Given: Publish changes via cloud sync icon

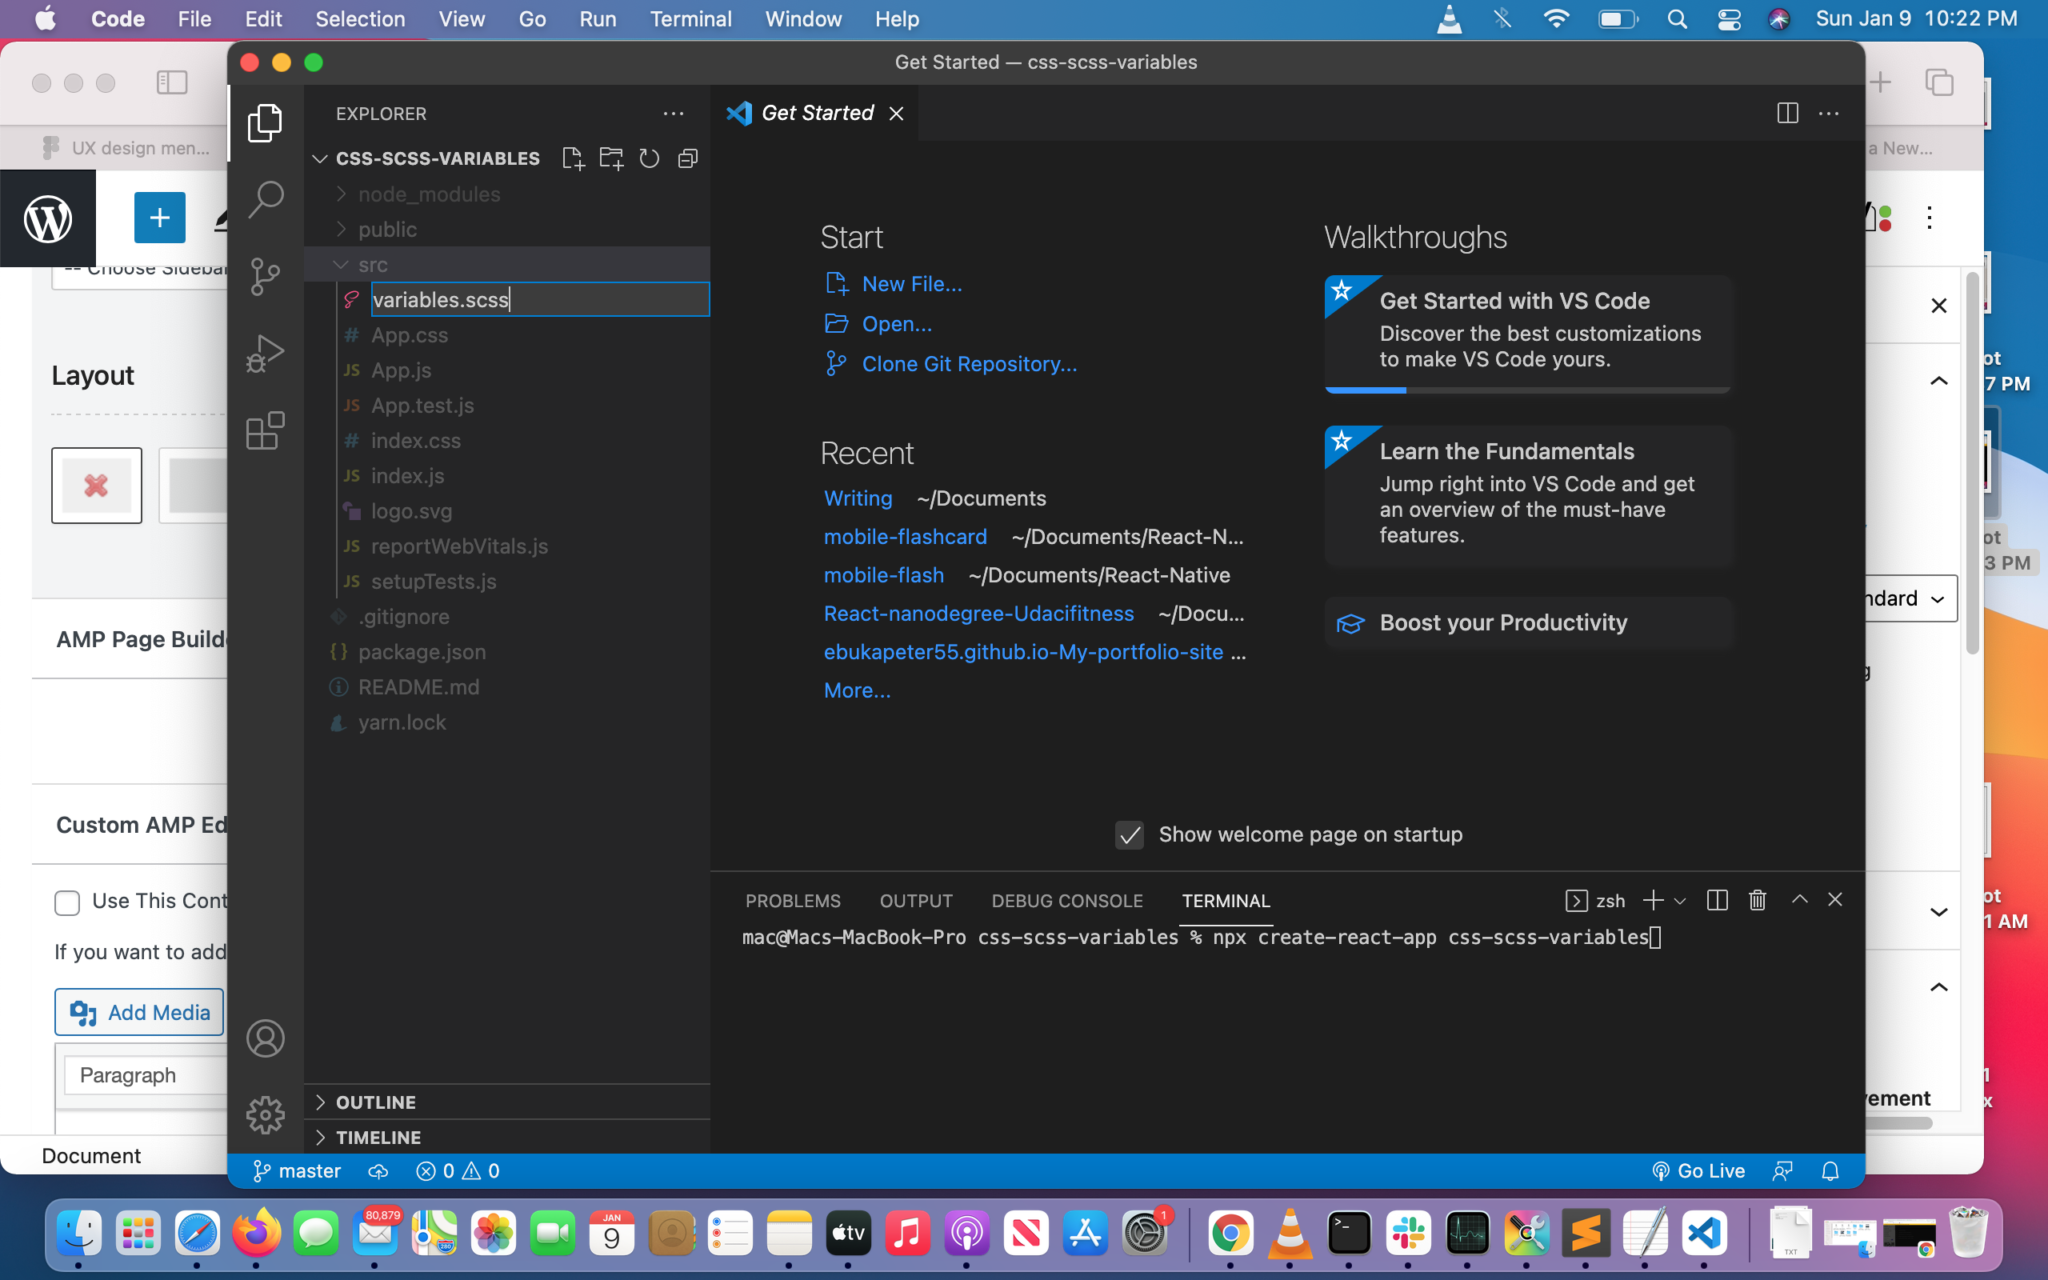Looking at the screenshot, I should (x=378, y=1171).
